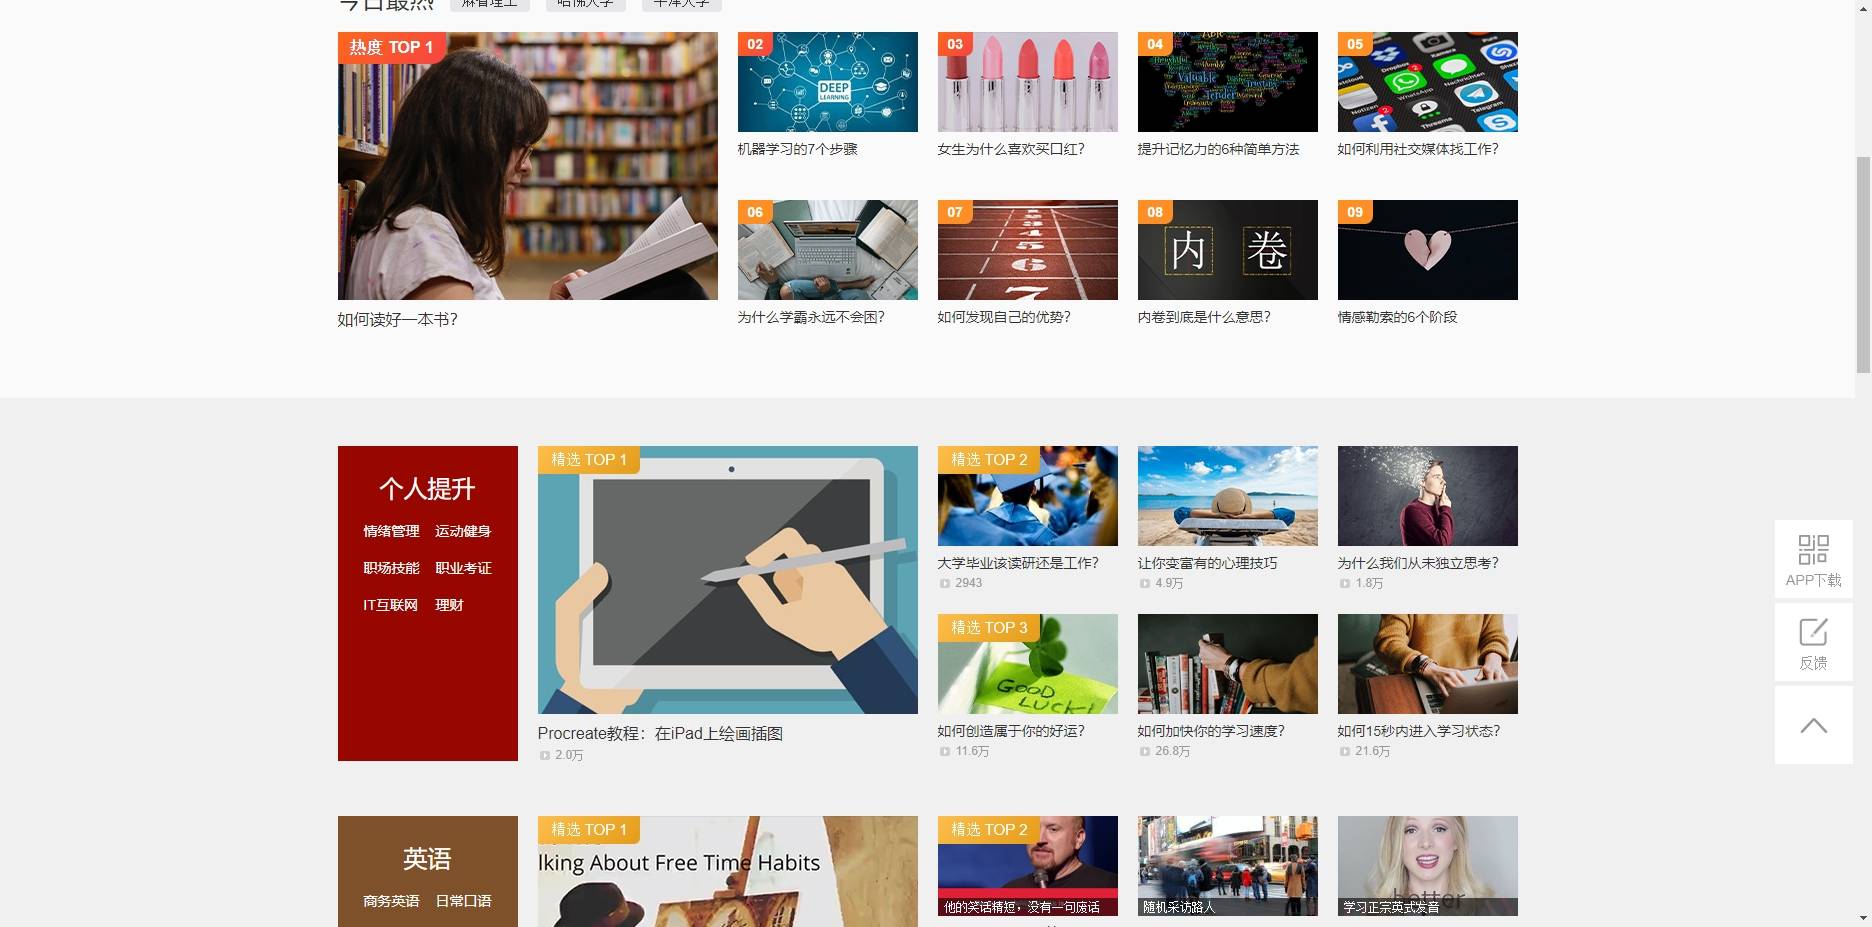Open the APP下载 QR code icon
This screenshot has width=1872, height=927.
click(x=1813, y=549)
